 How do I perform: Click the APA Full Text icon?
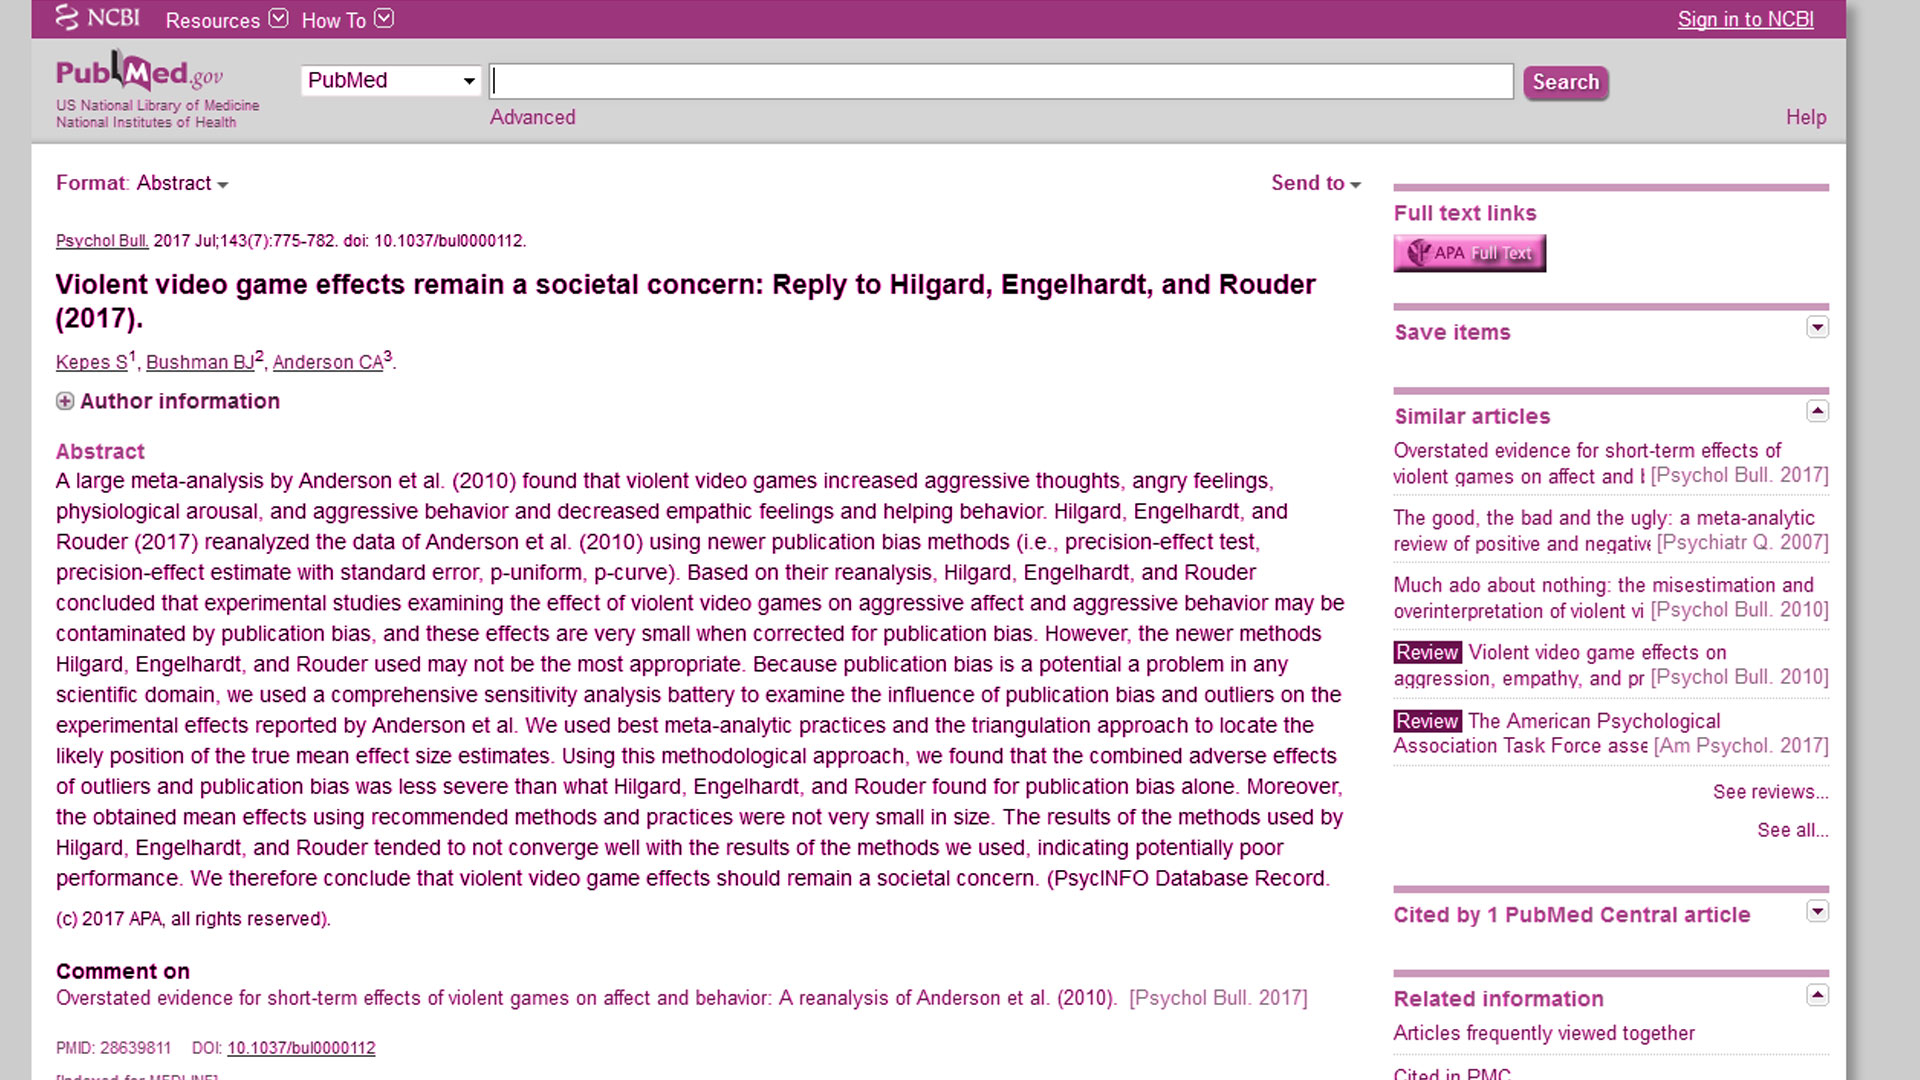[1466, 252]
